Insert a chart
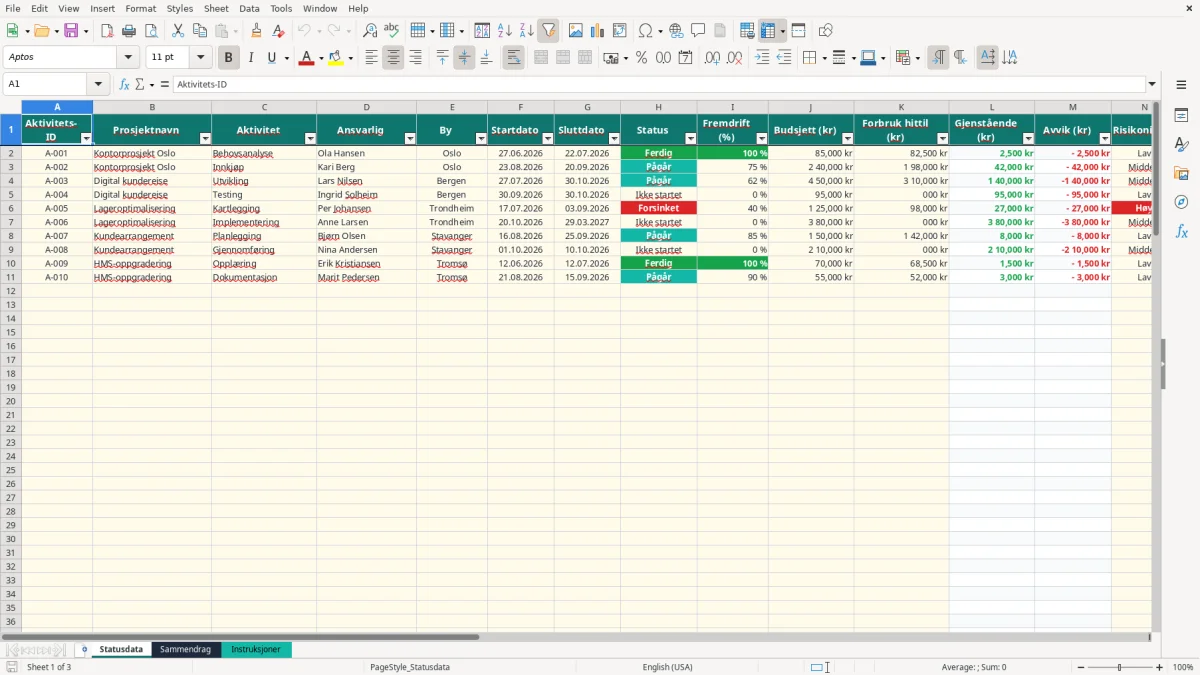This screenshot has width=1200, height=675. point(598,31)
